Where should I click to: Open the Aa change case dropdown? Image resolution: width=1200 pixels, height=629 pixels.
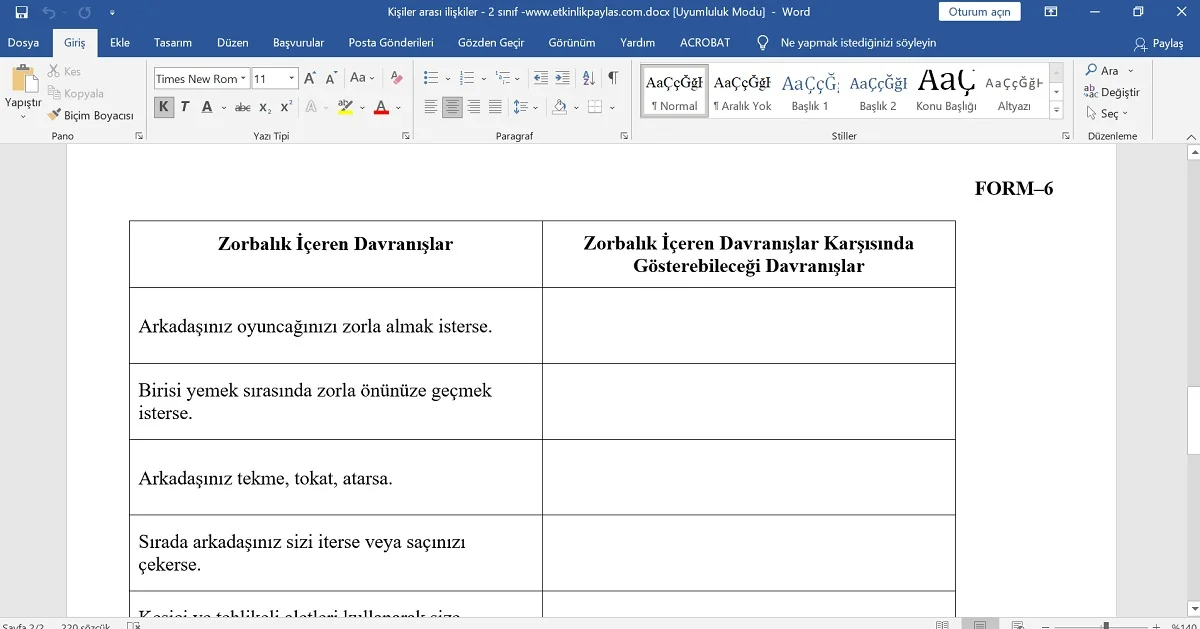(x=362, y=78)
